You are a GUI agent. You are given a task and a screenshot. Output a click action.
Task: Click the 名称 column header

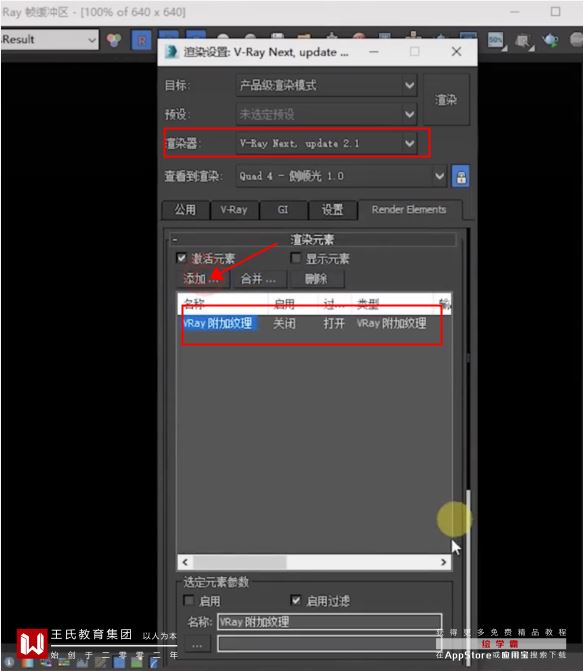click(223, 304)
